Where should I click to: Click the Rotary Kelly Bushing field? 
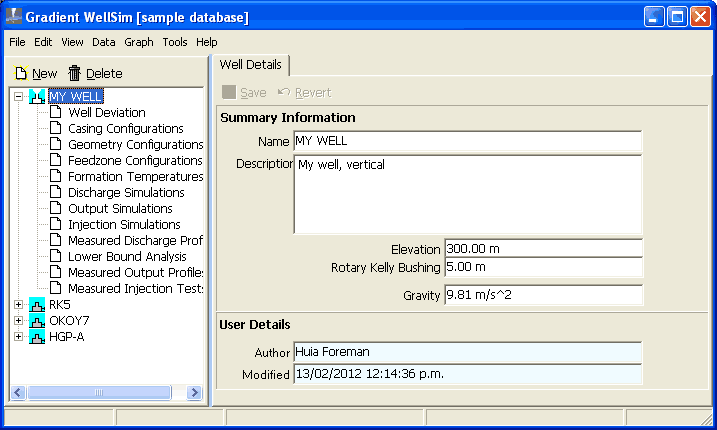543,267
